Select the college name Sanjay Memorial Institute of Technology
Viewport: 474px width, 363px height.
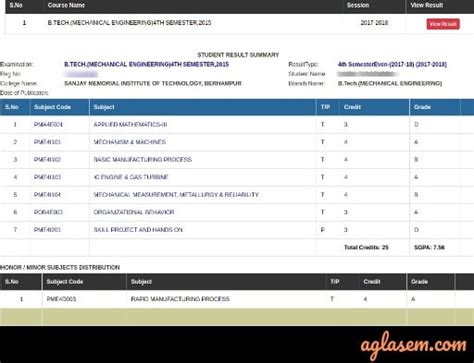[x=153, y=83]
